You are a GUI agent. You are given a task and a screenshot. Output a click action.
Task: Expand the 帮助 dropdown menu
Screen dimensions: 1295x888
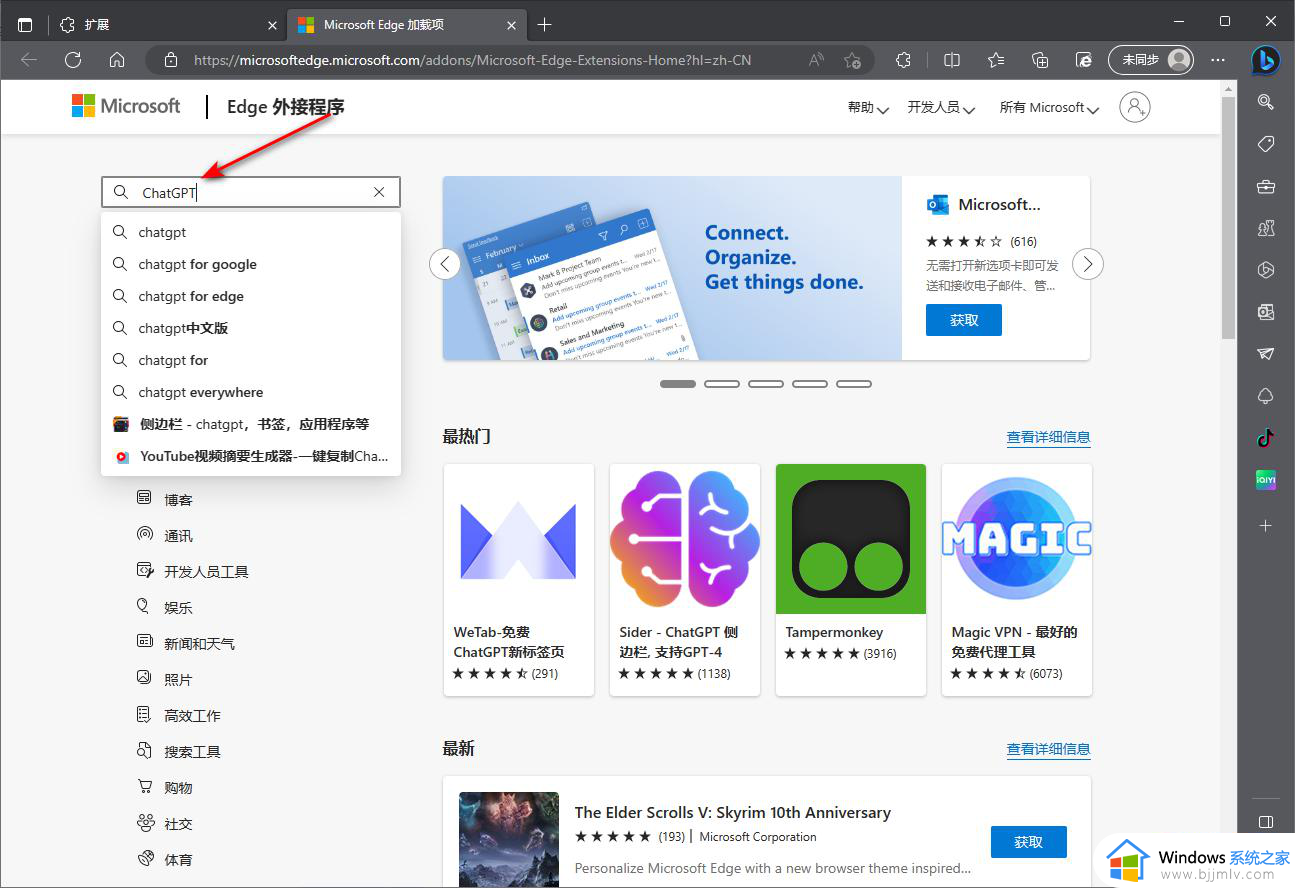pos(868,107)
